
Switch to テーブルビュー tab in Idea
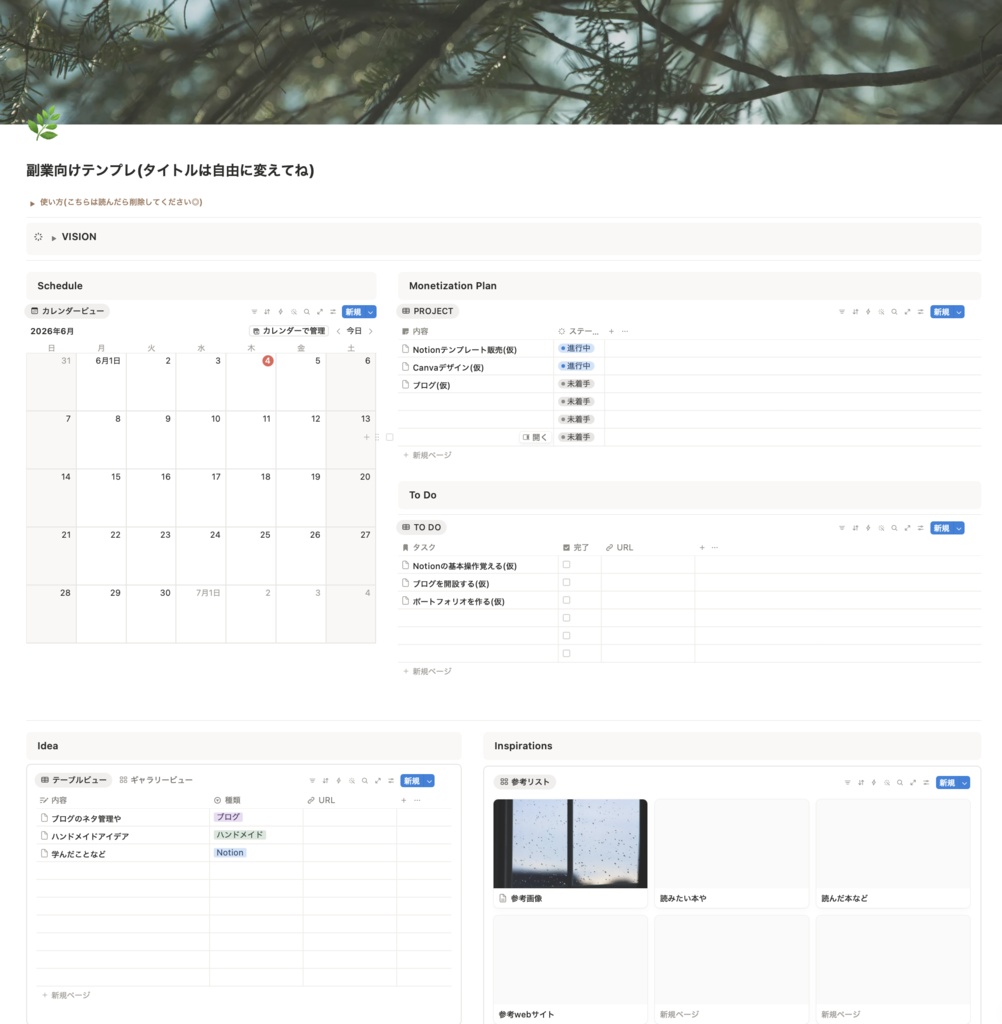[73, 780]
